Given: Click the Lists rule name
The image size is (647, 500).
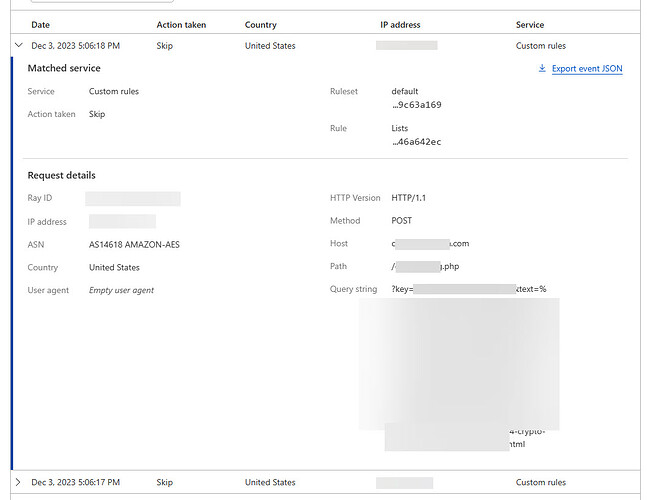Looking at the screenshot, I should coord(399,128).
